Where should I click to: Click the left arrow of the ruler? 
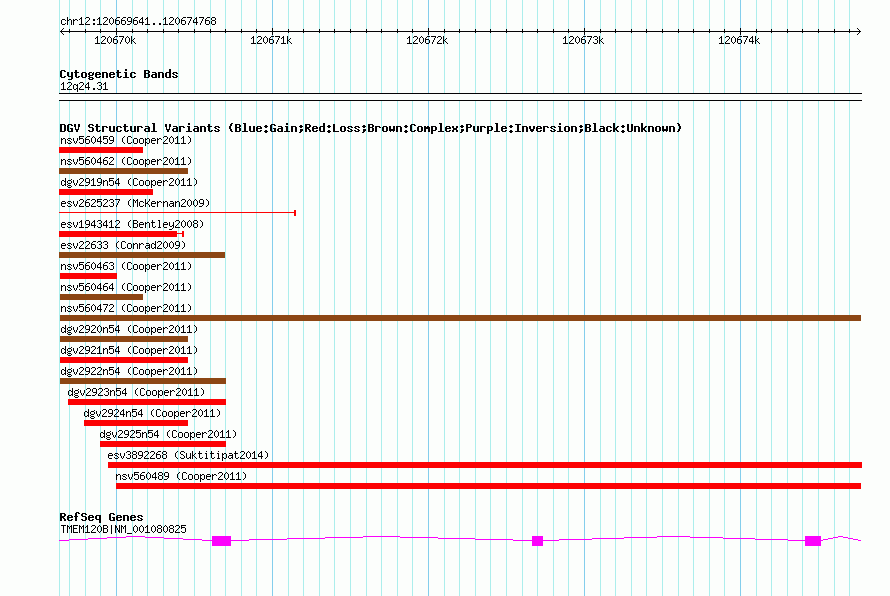pos(62,31)
